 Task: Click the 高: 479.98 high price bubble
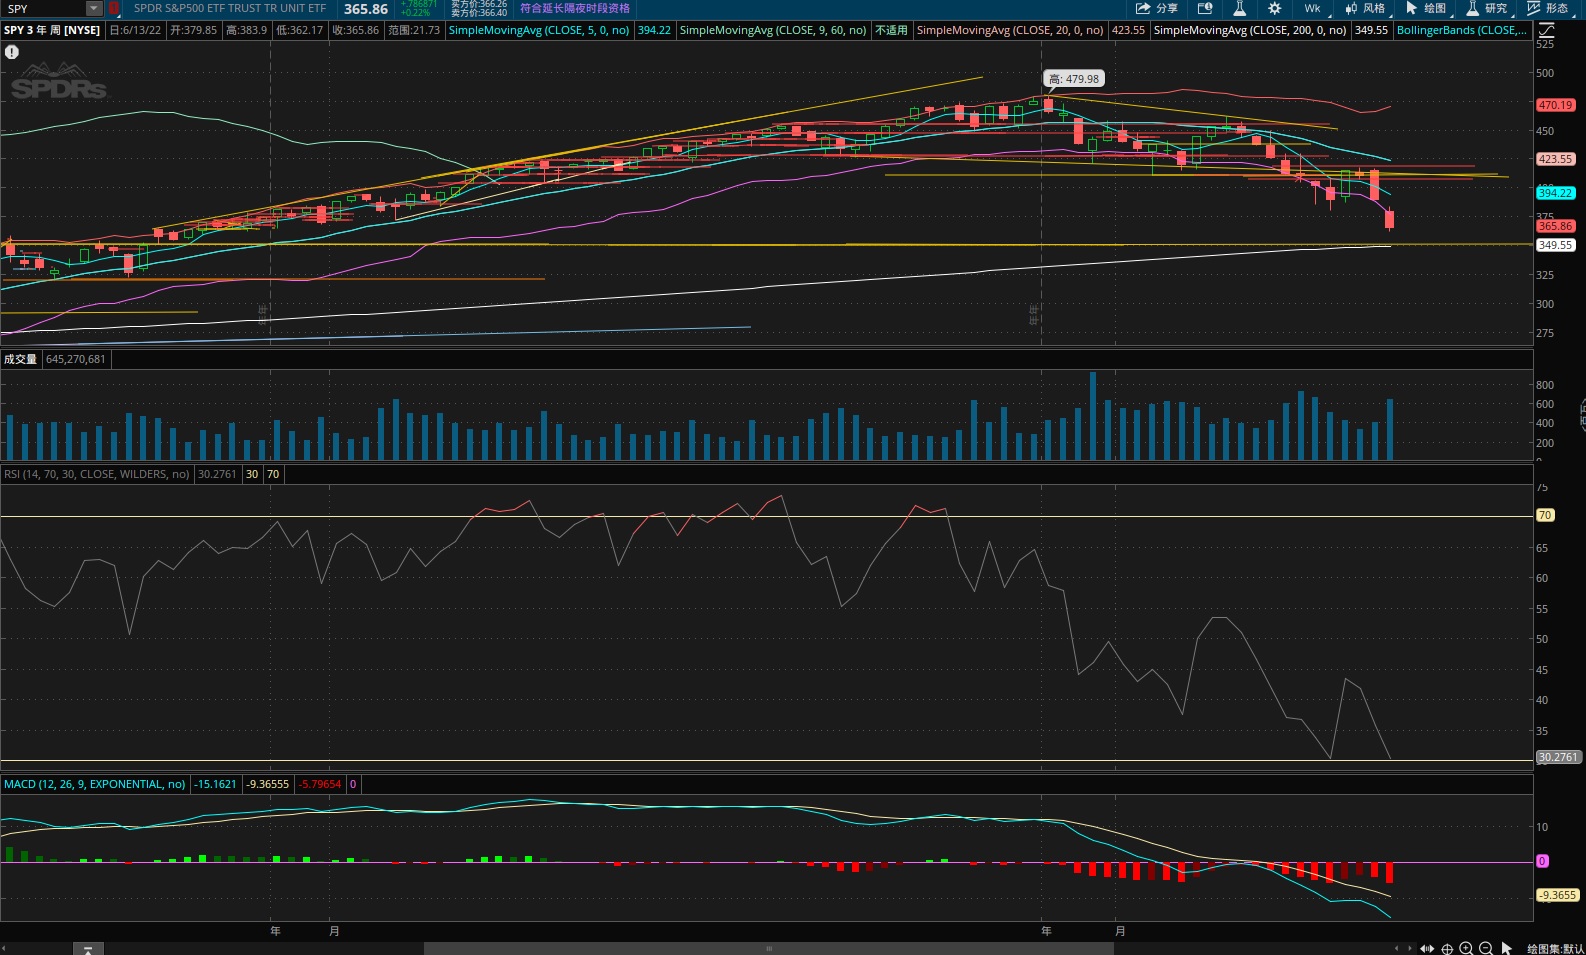coord(1074,79)
